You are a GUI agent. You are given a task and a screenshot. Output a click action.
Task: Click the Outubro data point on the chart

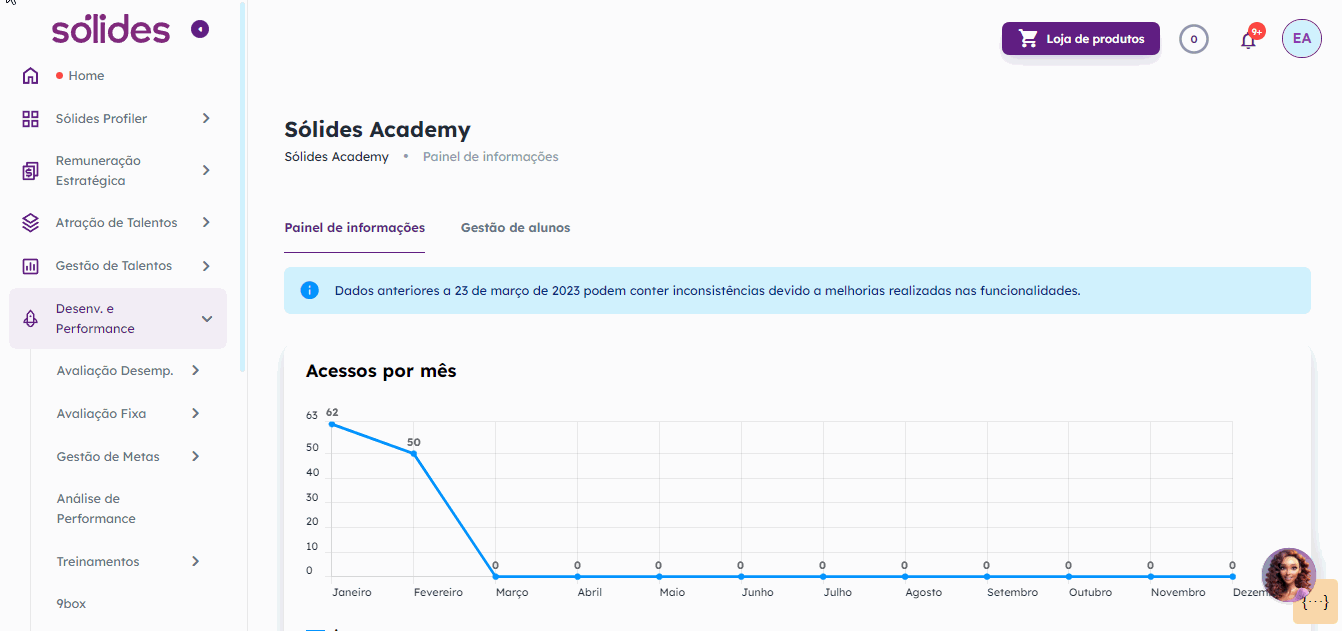click(1068, 577)
